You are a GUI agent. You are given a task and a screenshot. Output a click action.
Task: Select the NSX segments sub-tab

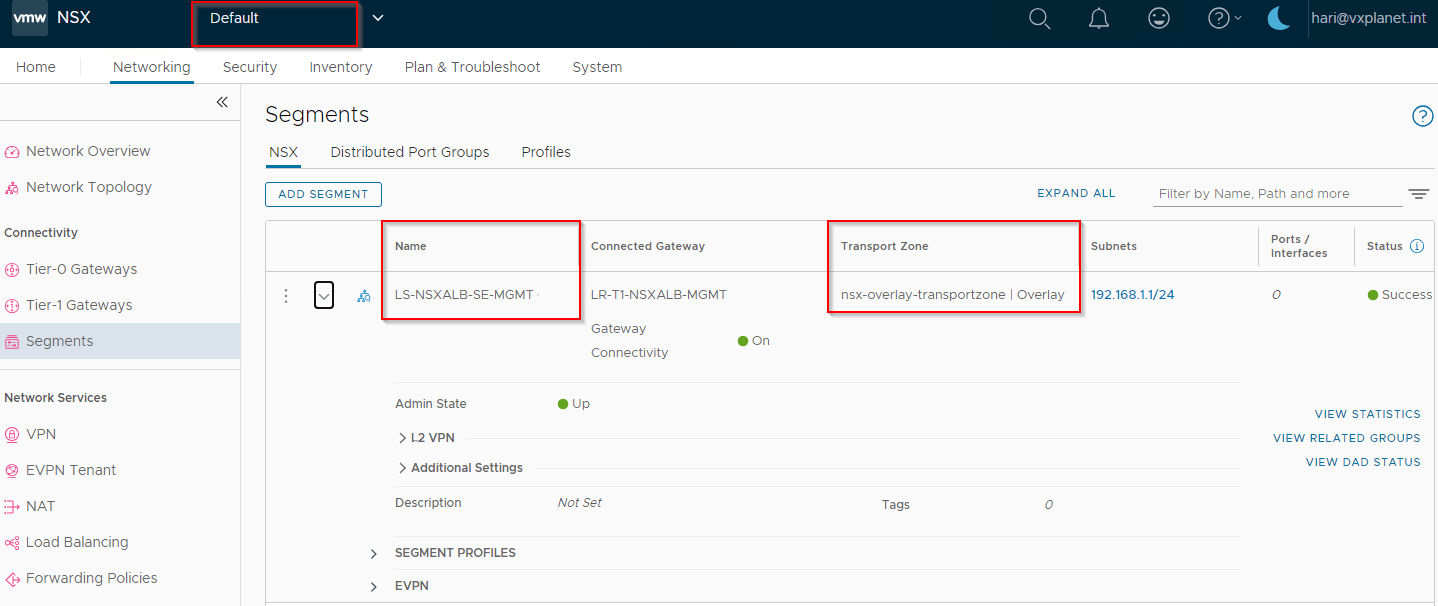[284, 152]
